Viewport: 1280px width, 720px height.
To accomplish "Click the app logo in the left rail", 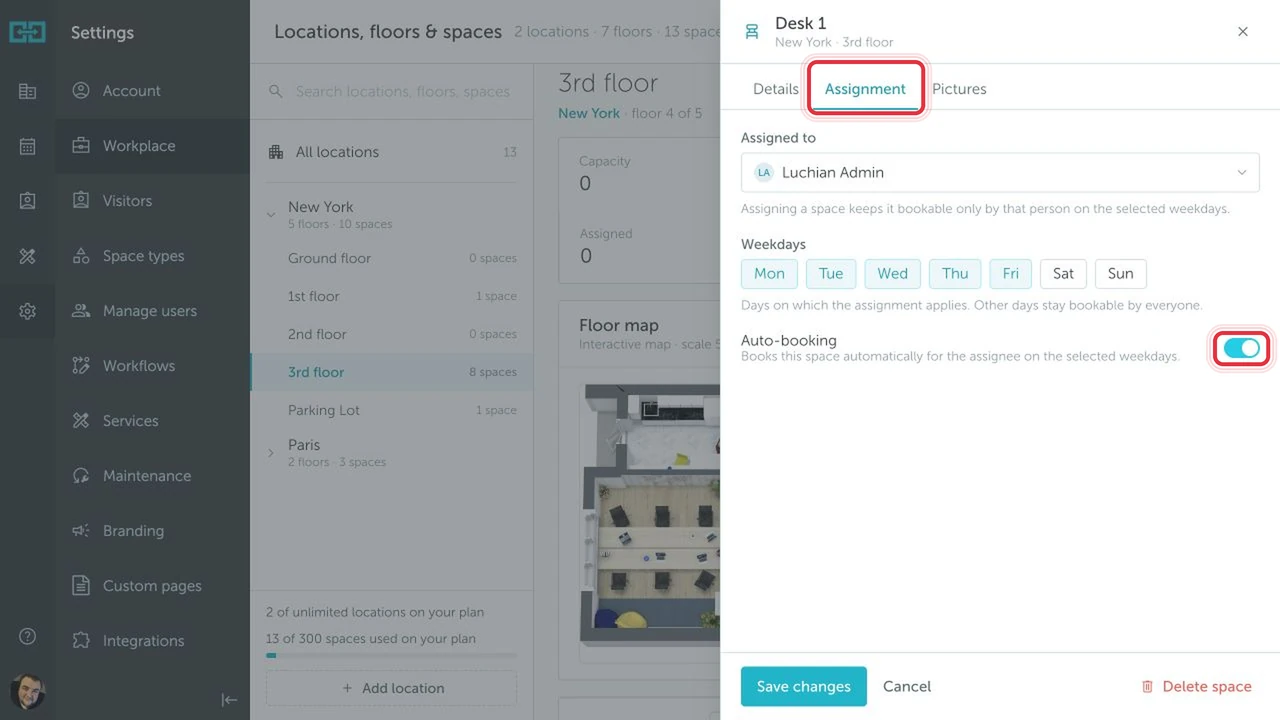I will pyautogui.click(x=27, y=32).
